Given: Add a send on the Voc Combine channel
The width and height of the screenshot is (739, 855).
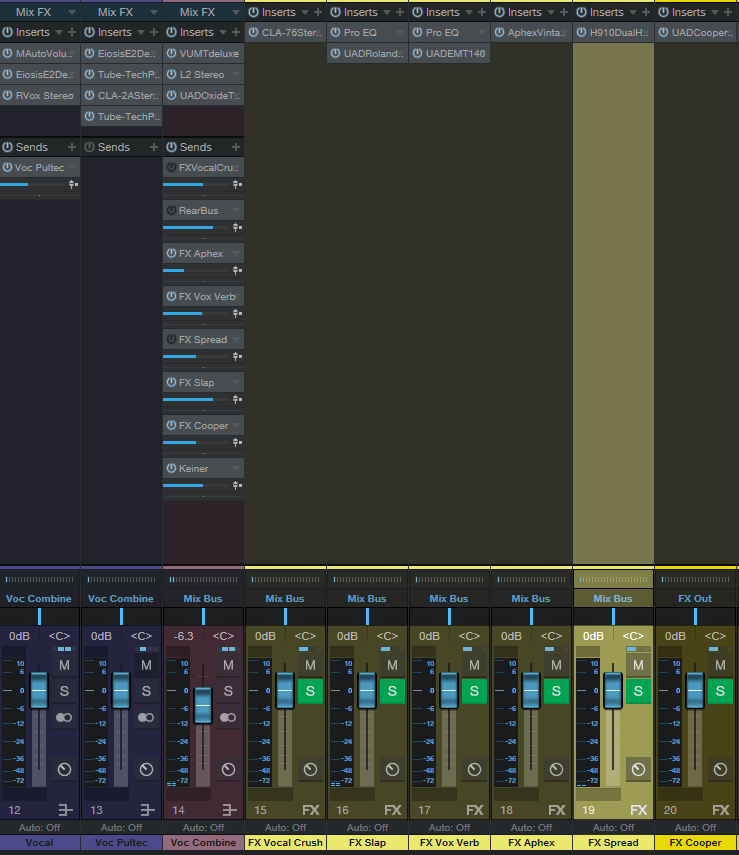Looking at the screenshot, I should tap(236, 147).
